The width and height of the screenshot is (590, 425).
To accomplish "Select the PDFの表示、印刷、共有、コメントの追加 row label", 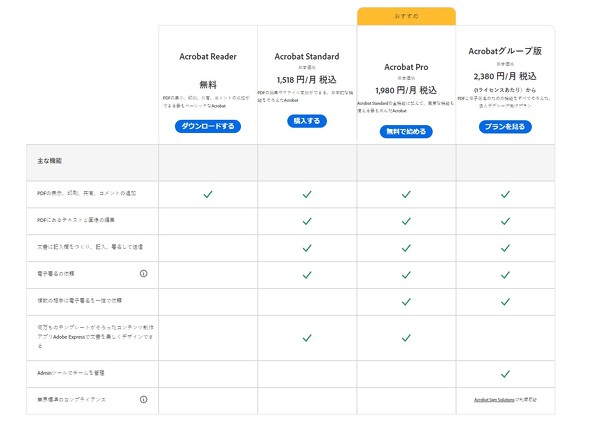I will point(87,193).
